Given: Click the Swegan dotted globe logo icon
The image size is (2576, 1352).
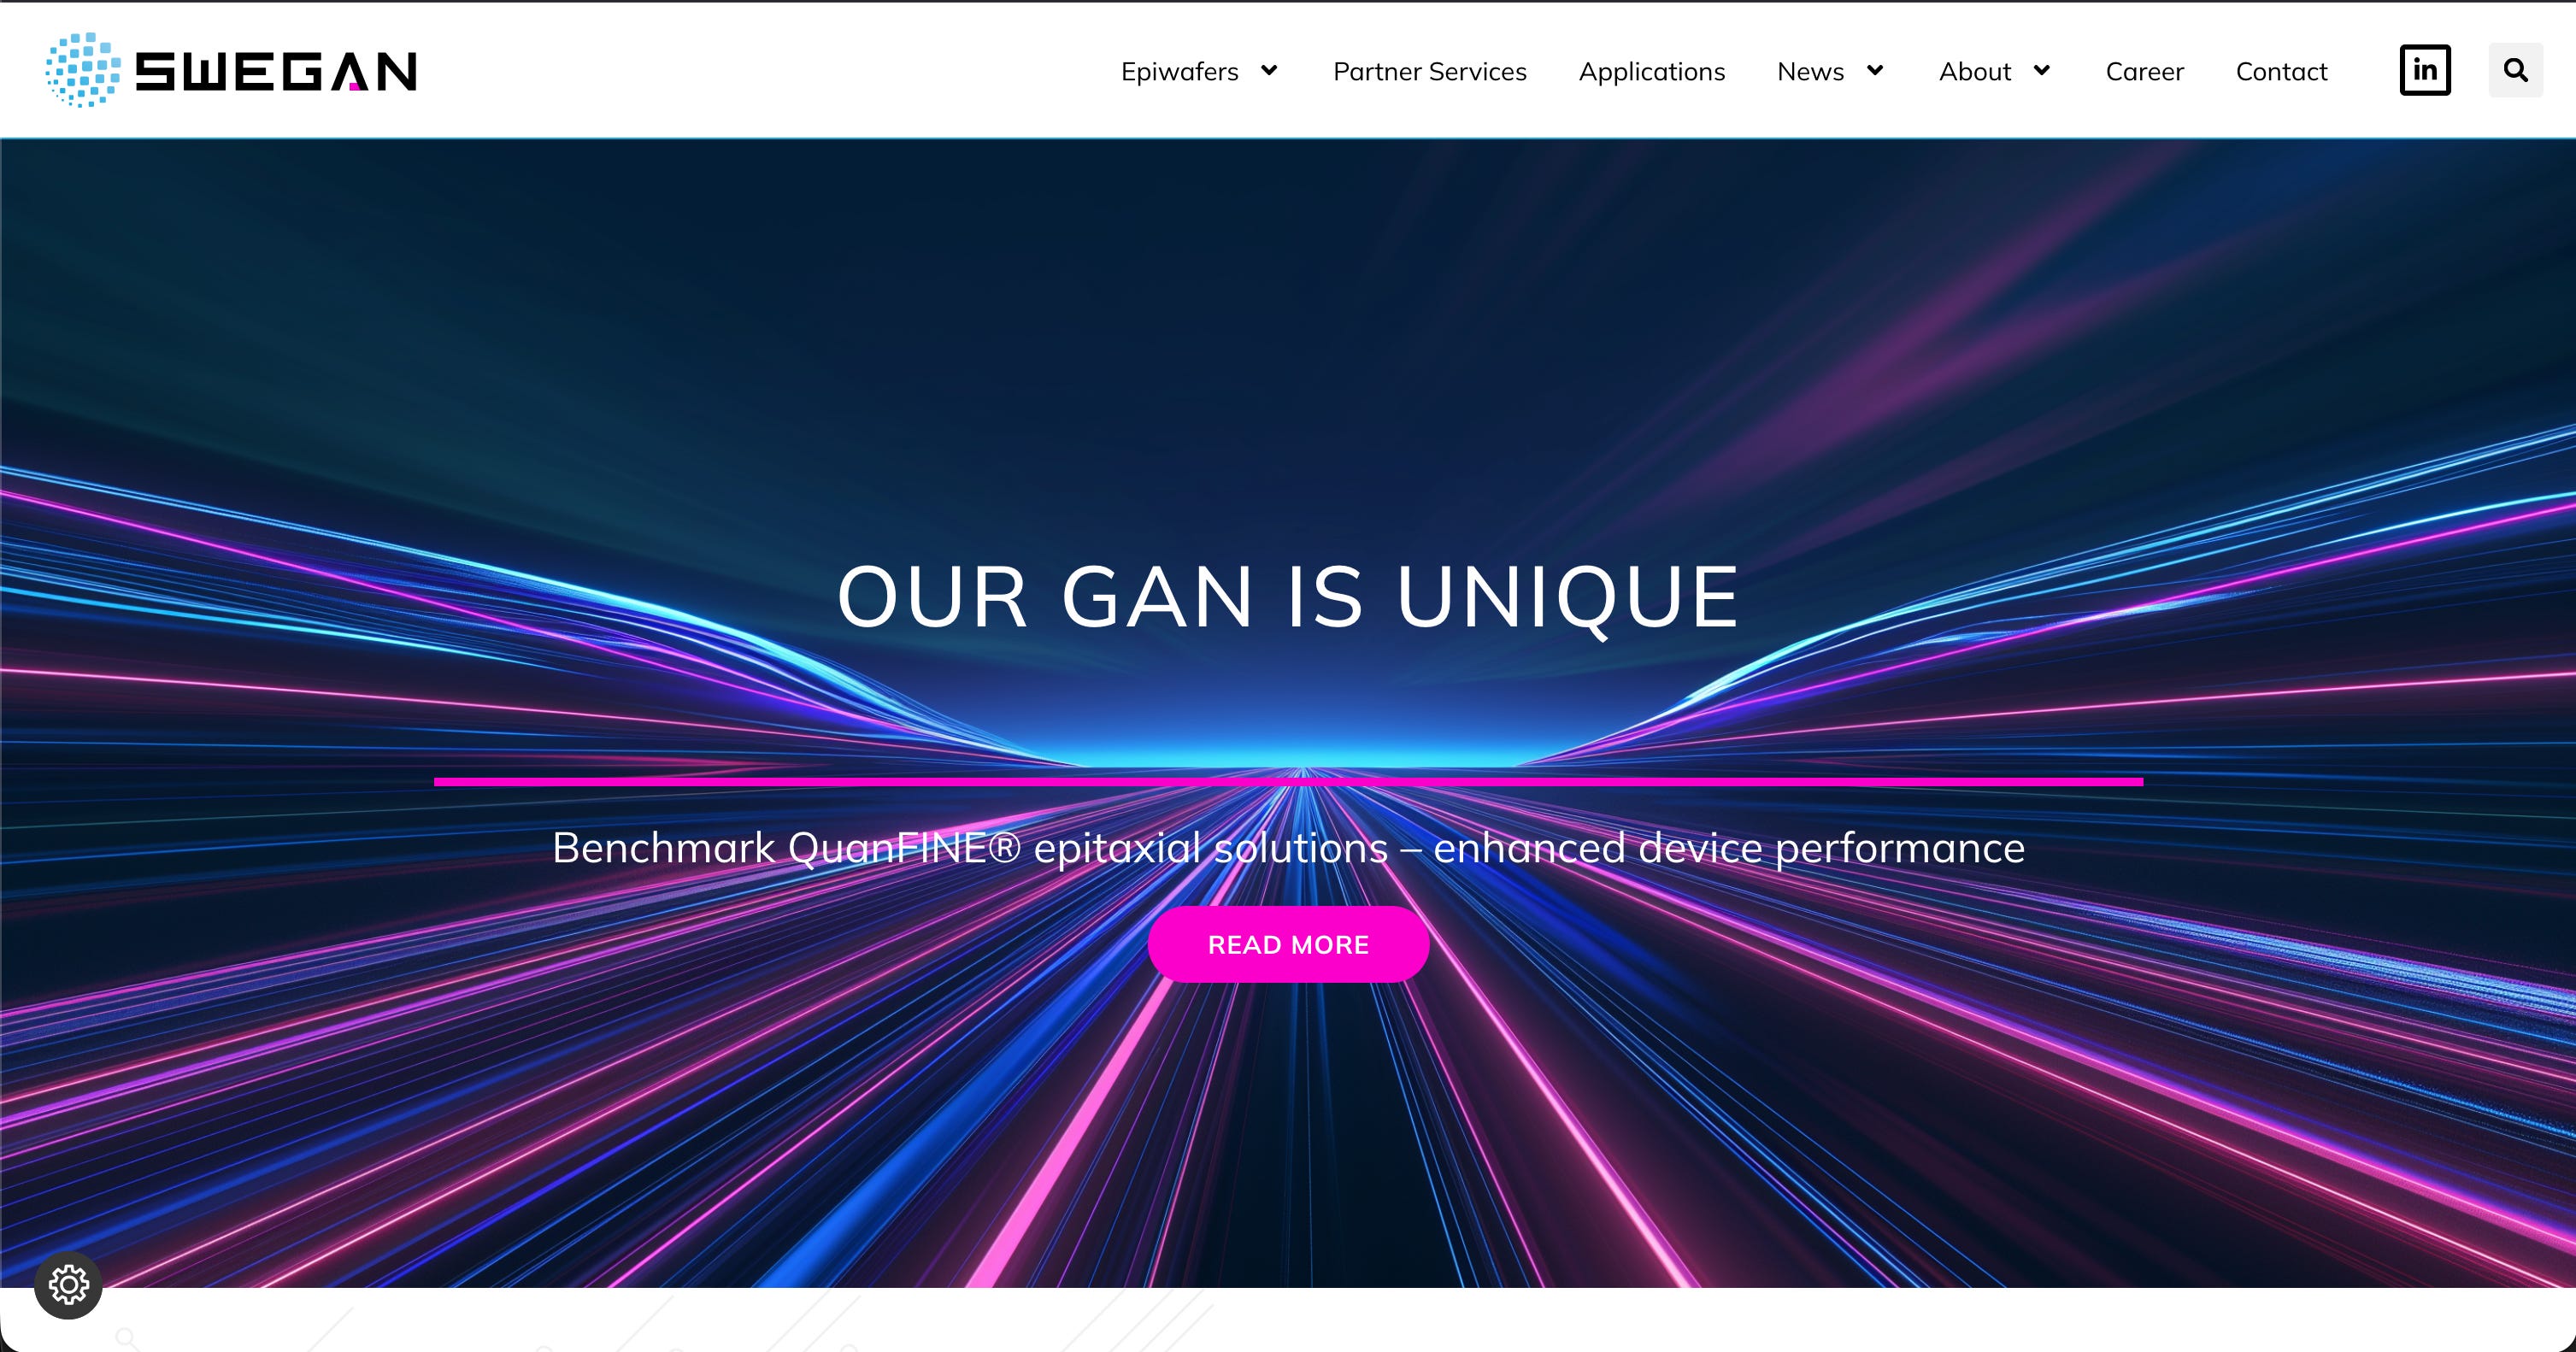Looking at the screenshot, I should tap(83, 70).
